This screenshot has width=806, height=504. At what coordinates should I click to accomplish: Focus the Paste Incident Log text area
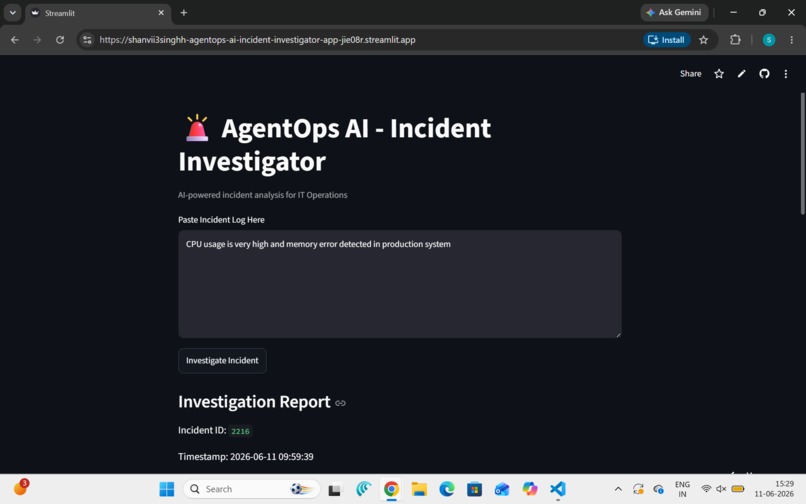point(399,284)
